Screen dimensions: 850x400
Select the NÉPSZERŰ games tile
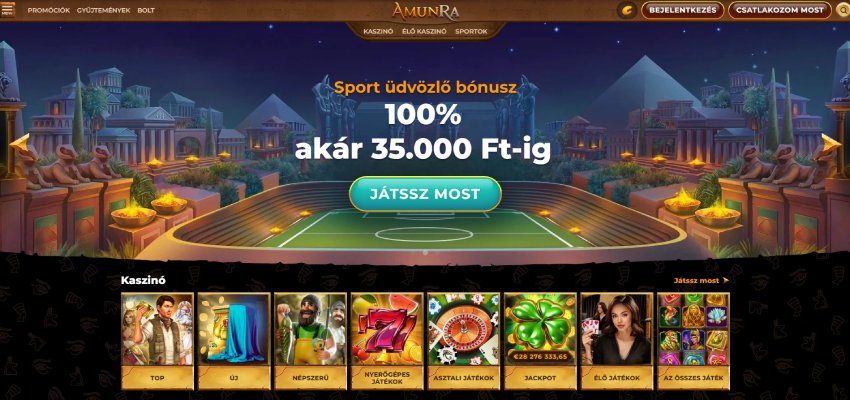tap(310, 341)
